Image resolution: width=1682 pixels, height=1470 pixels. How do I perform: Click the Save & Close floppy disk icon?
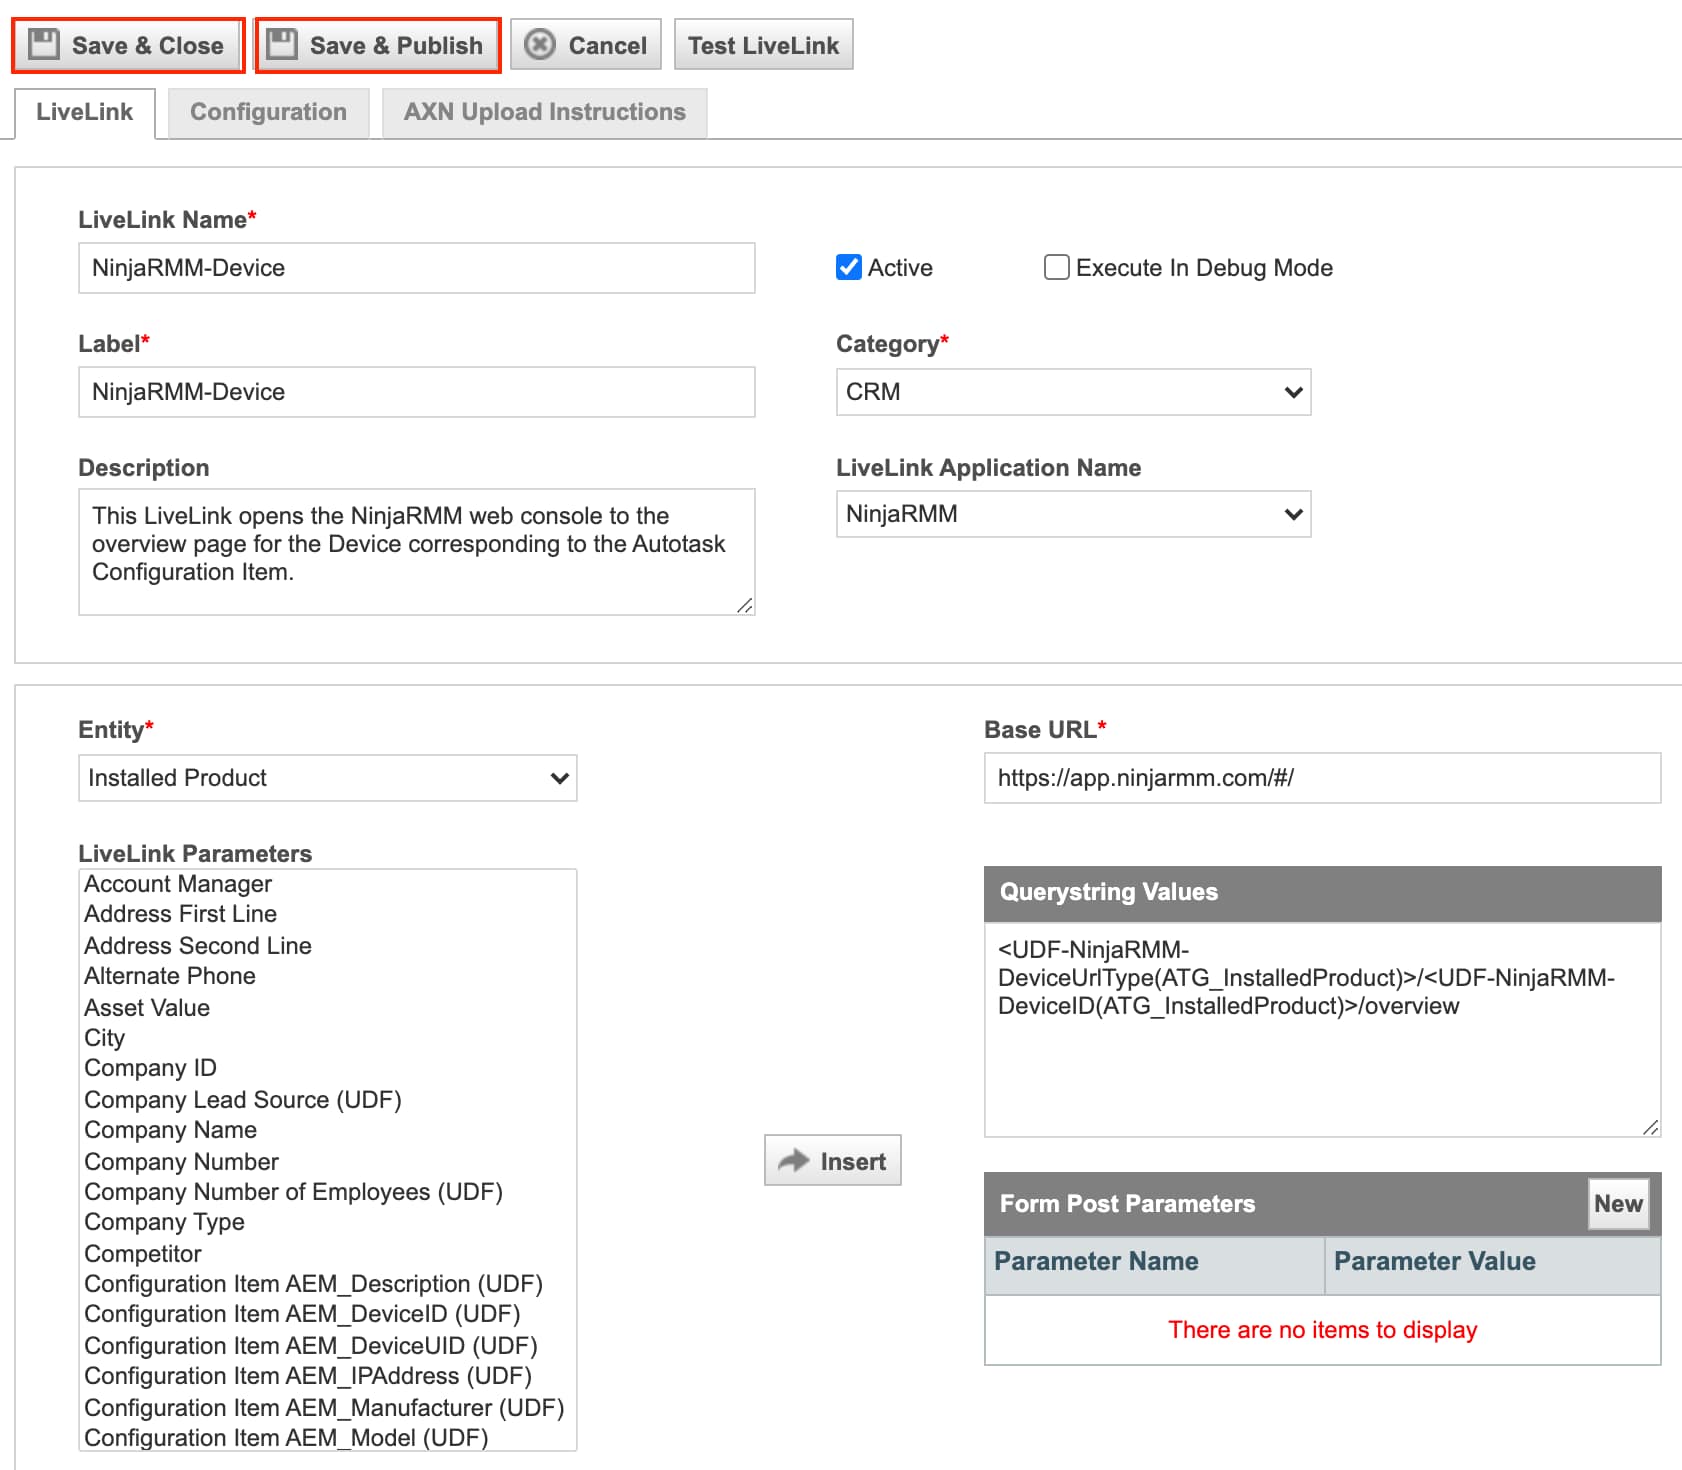pos(44,45)
